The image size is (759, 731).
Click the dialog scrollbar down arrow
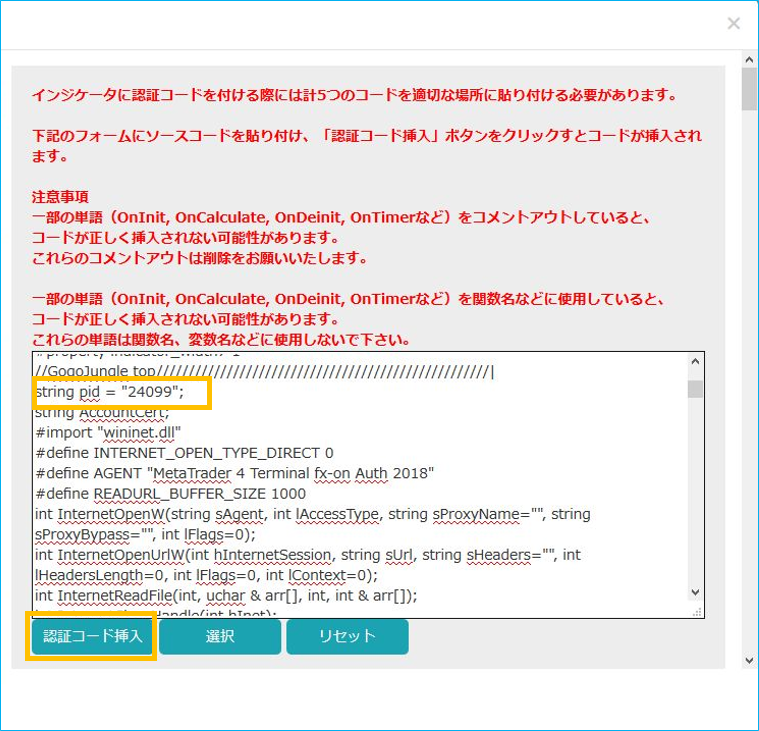click(749, 660)
